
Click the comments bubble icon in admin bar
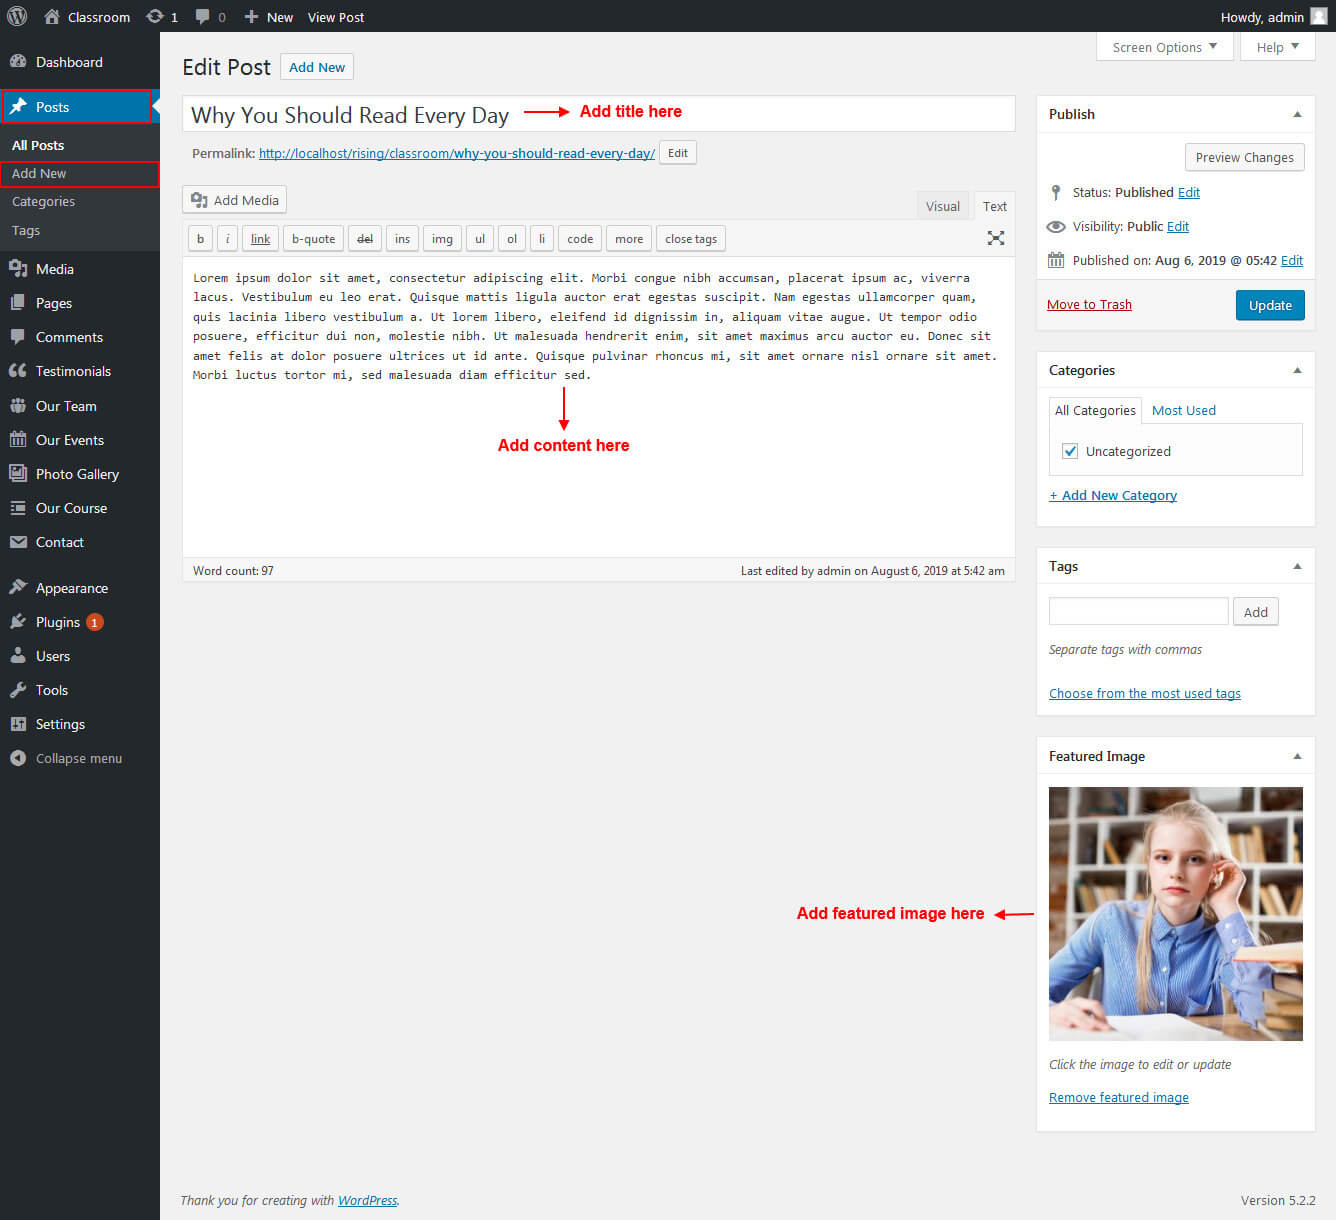pyautogui.click(x=203, y=17)
